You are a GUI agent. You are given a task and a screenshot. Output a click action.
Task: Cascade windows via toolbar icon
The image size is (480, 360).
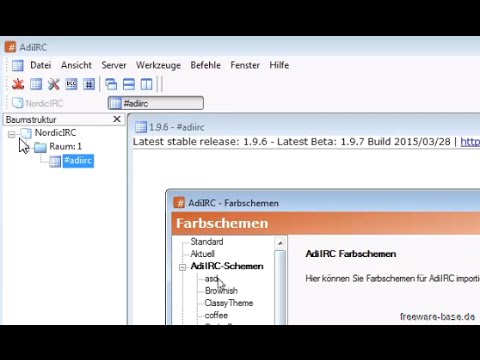(111, 84)
